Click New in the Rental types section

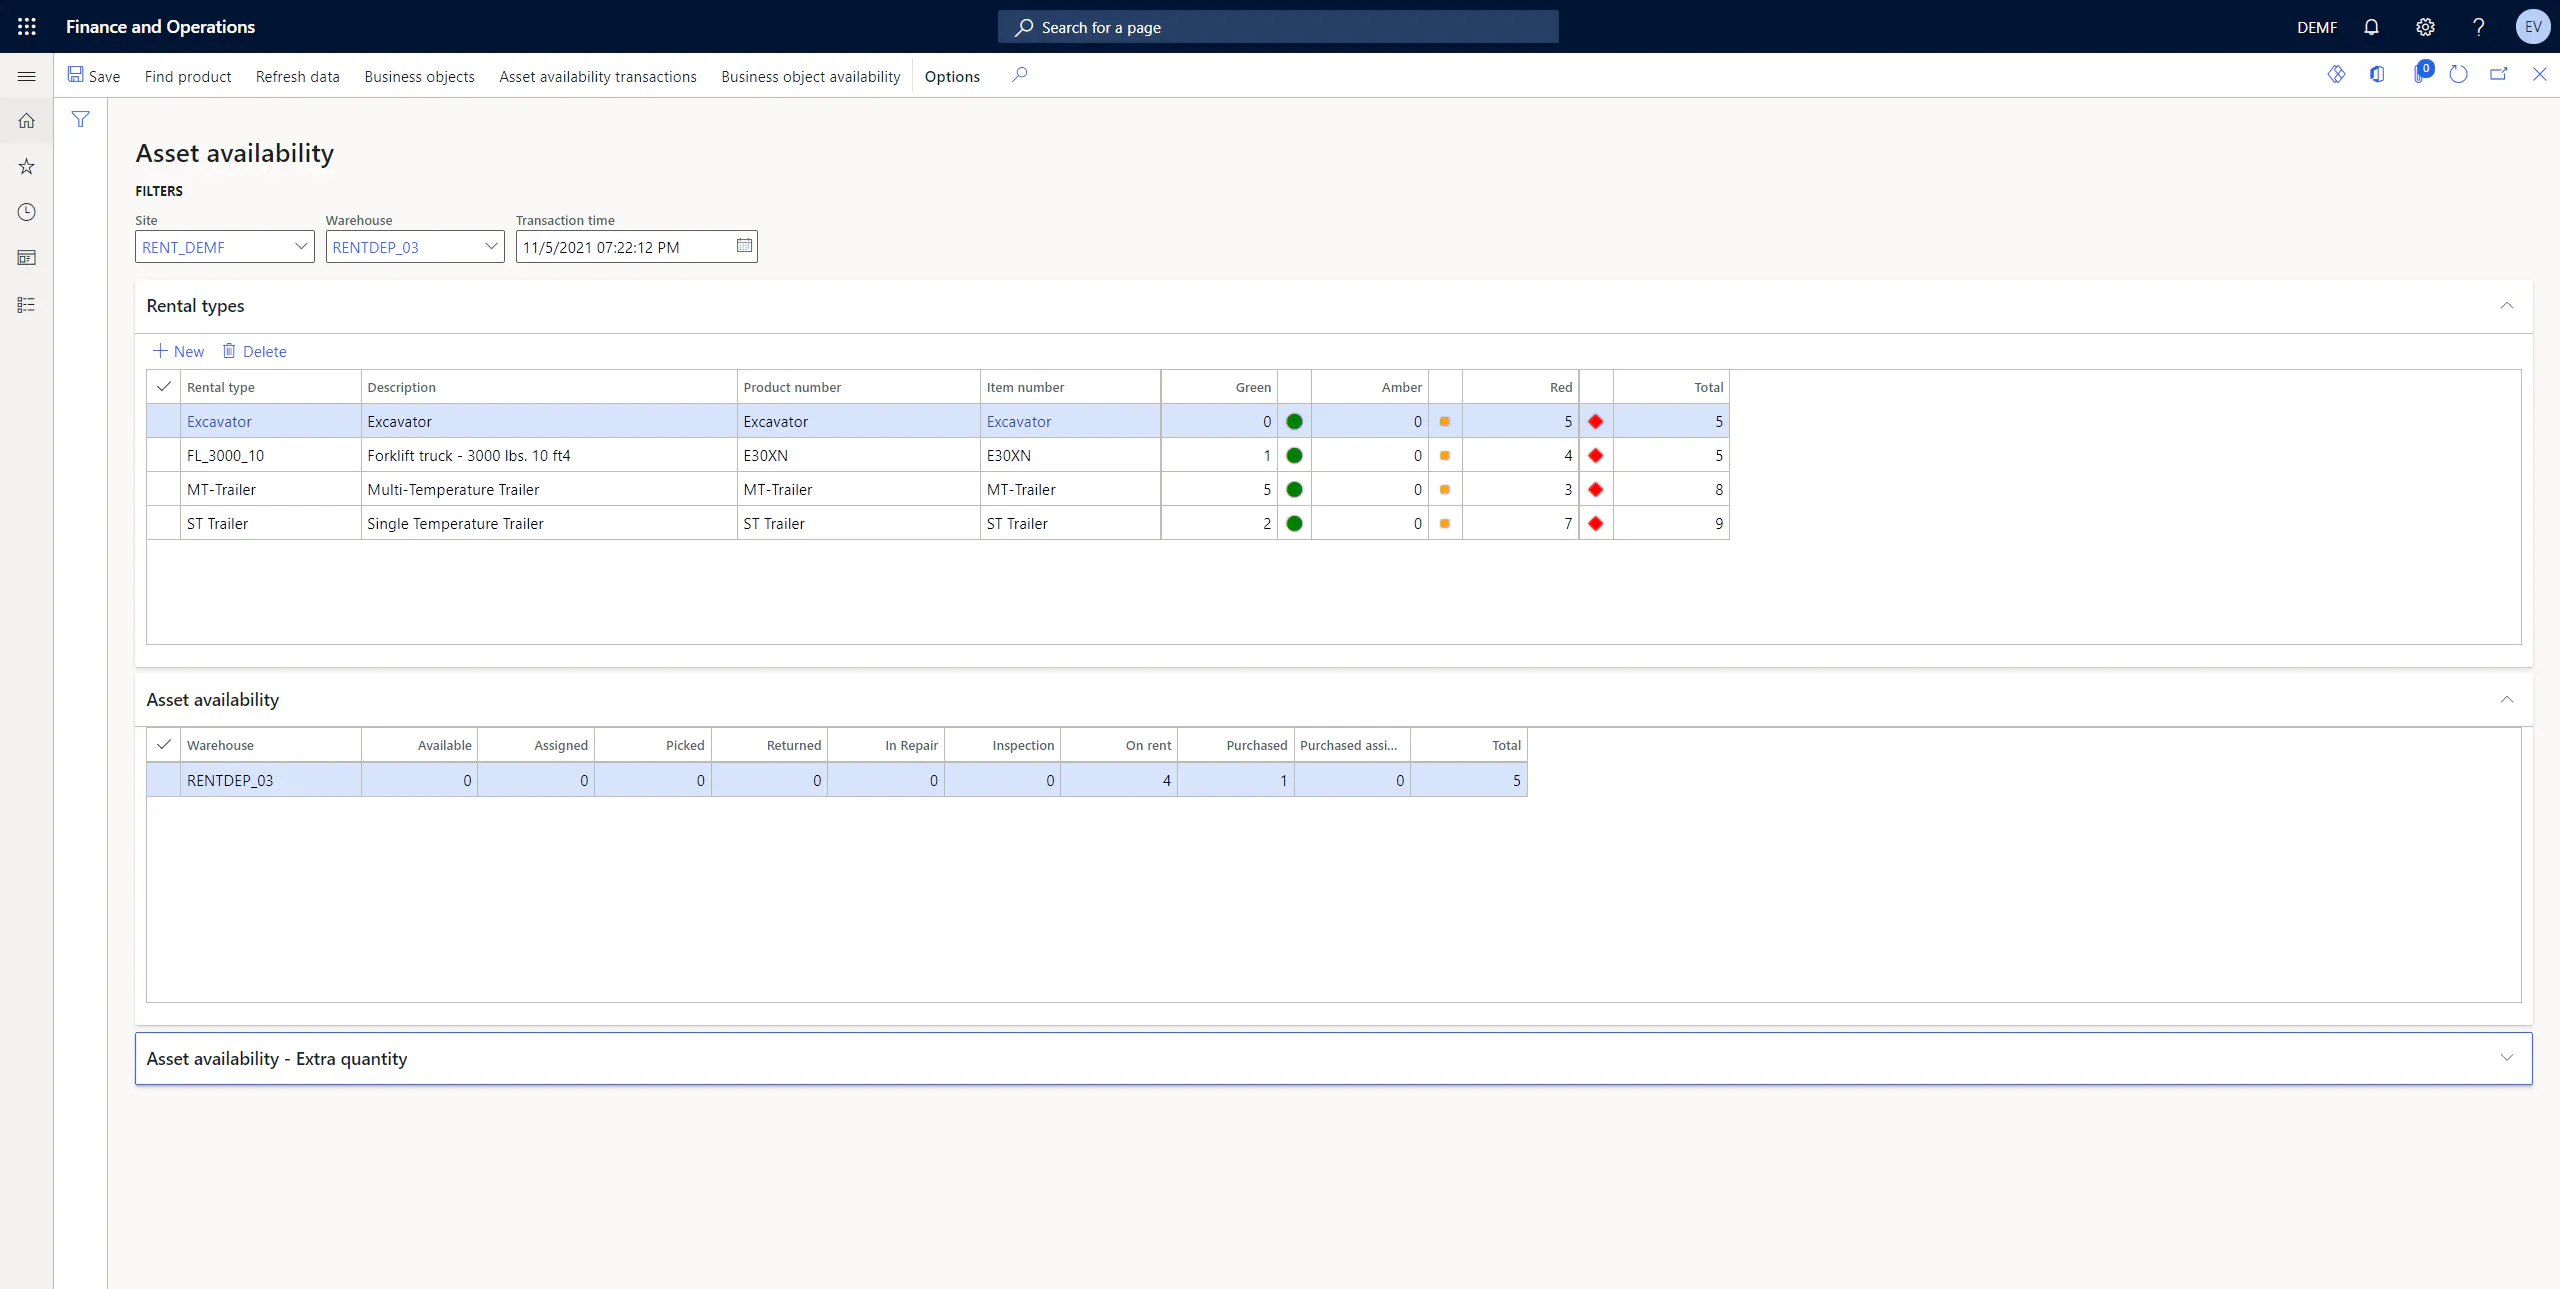pos(178,351)
